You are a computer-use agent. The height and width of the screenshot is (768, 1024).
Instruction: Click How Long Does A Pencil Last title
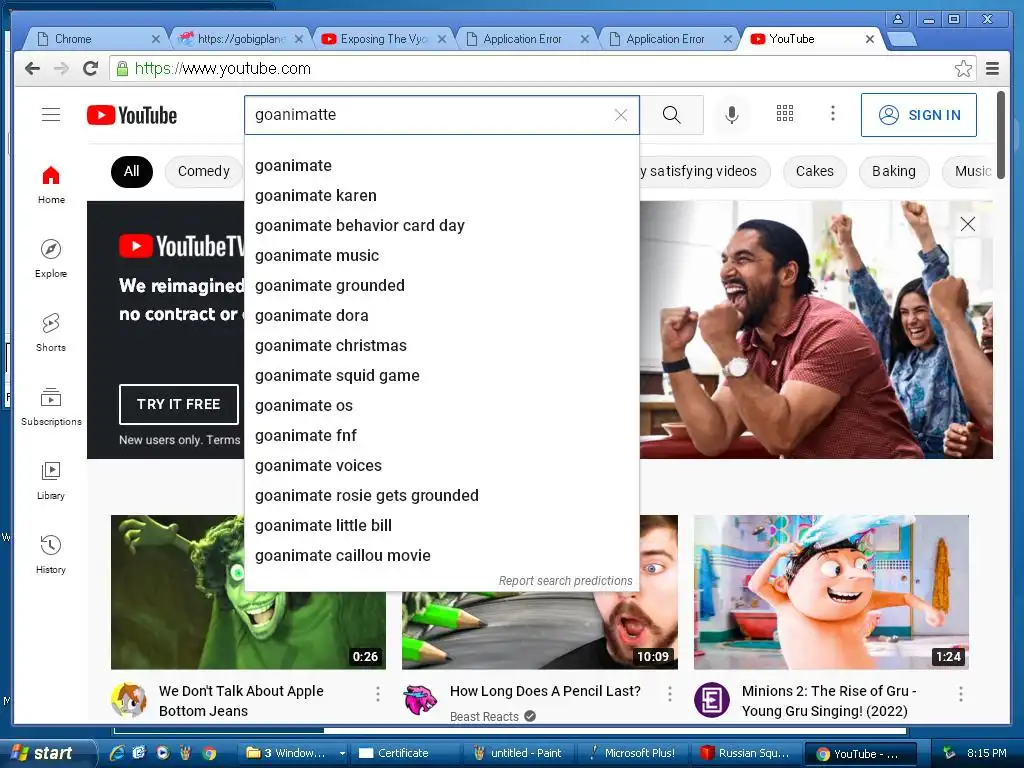coord(545,691)
